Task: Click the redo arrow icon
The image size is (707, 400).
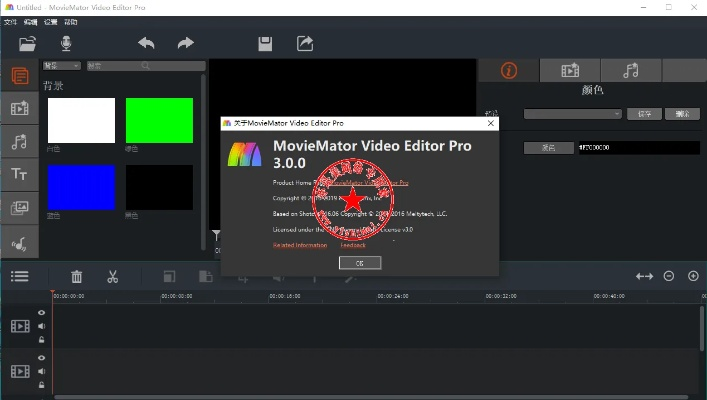Action: [185, 44]
